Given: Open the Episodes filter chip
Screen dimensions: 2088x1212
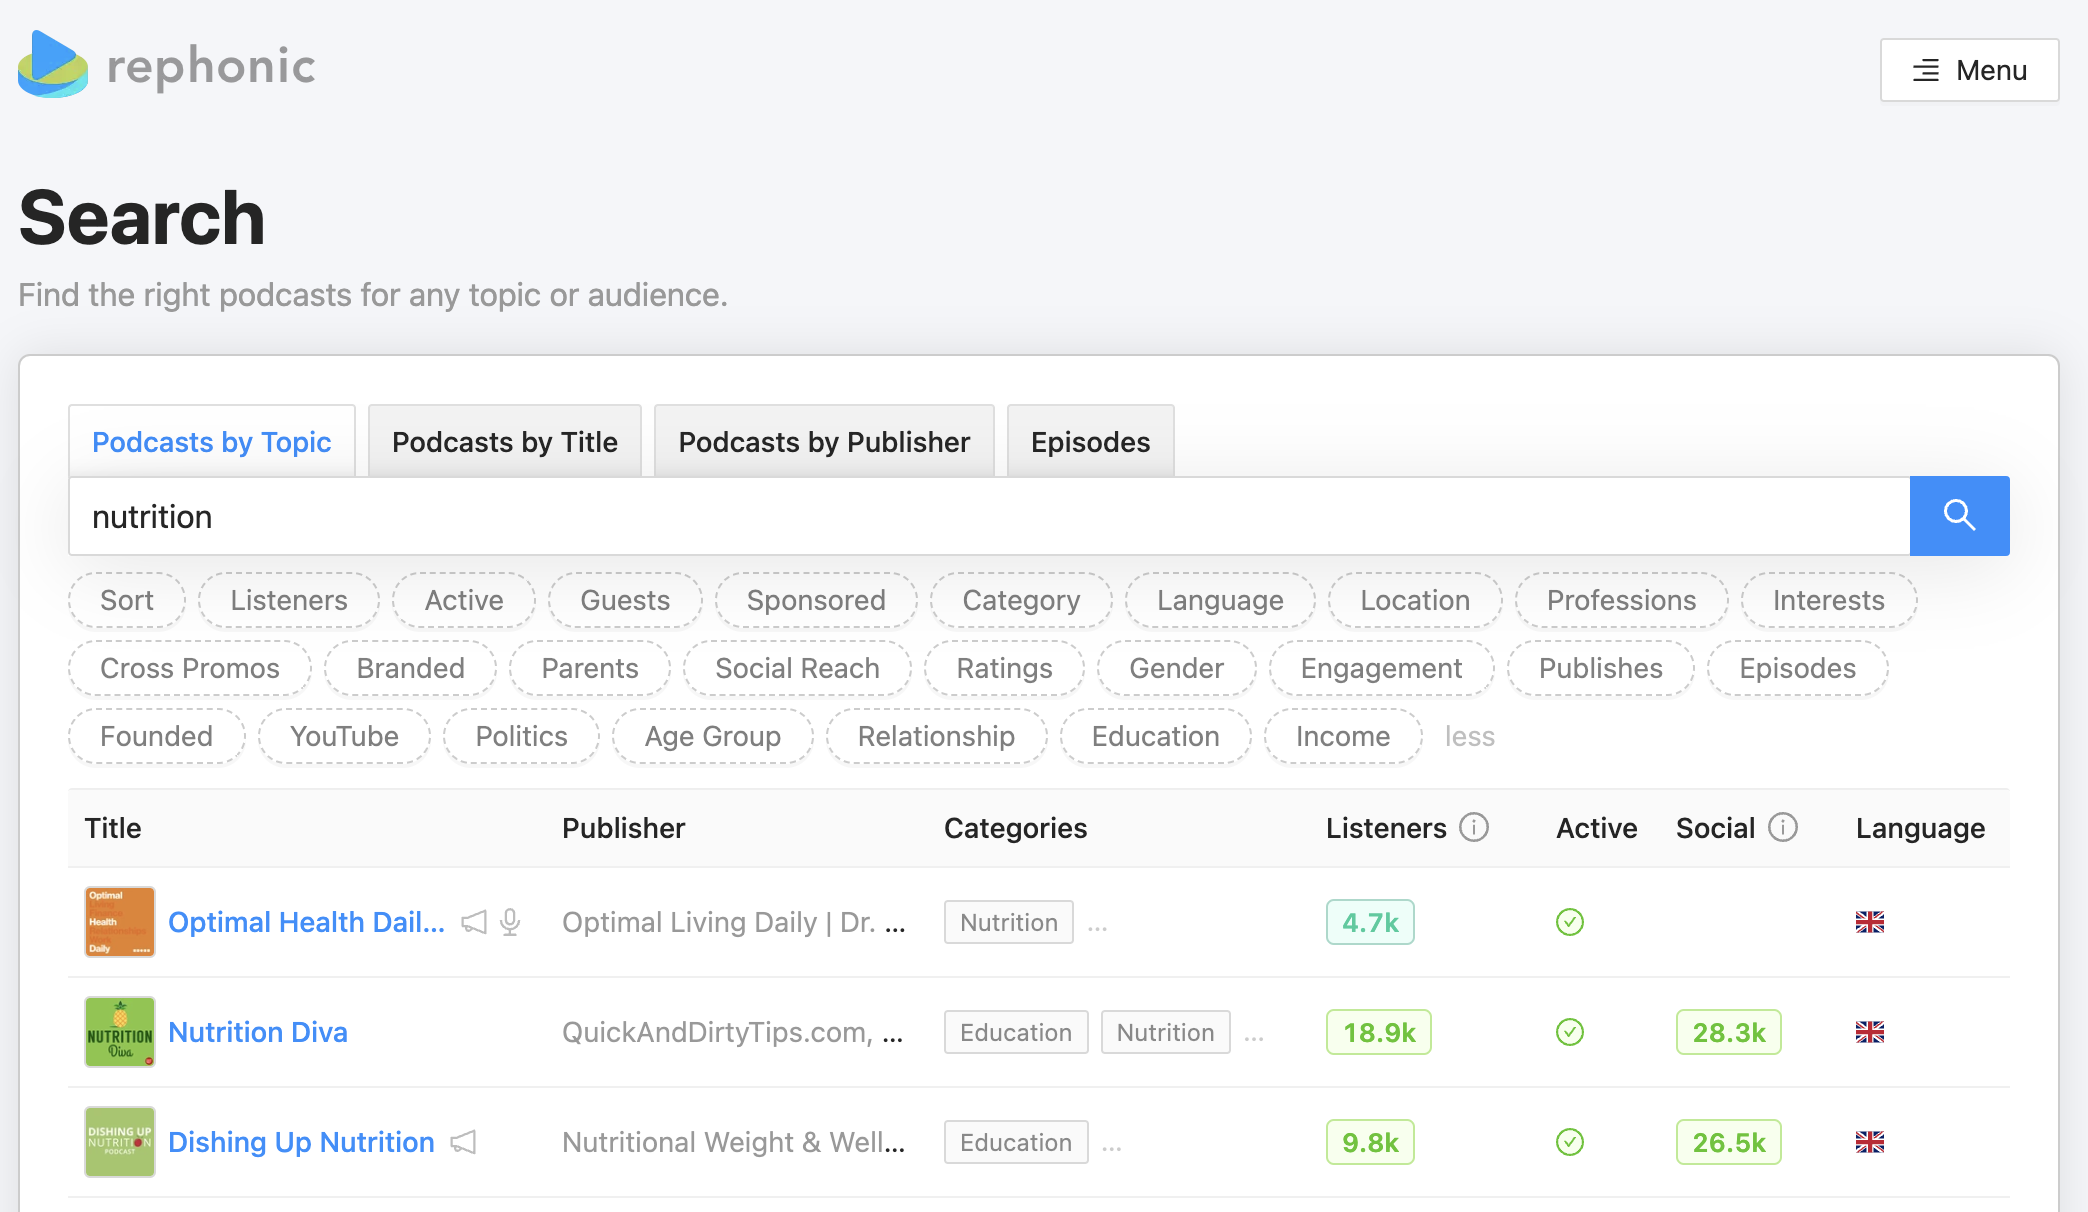Looking at the screenshot, I should point(1797,668).
